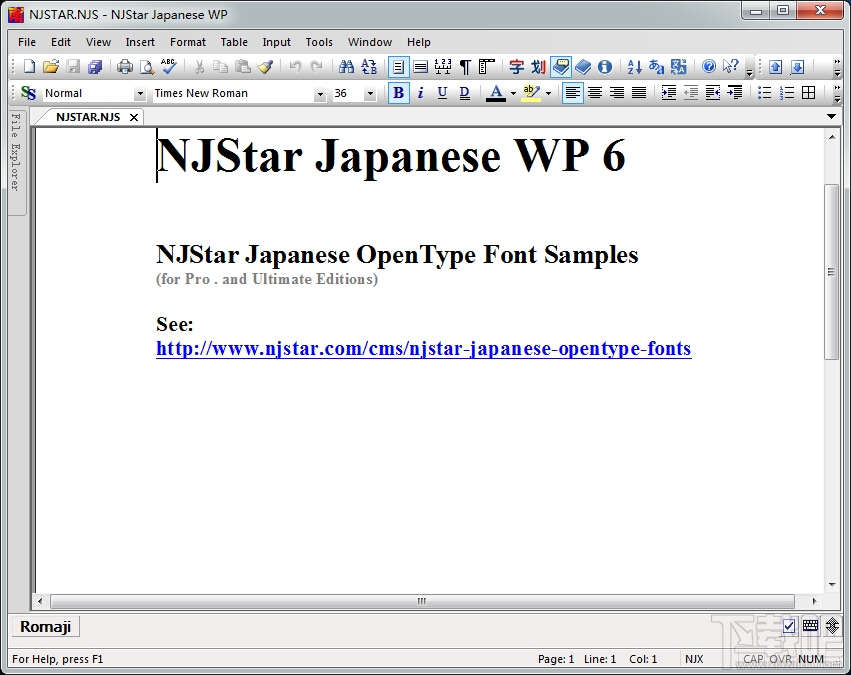This screenshot has height=675, width=851.
Task: Click the format painter brush icon
Action: tap(265, 67)
